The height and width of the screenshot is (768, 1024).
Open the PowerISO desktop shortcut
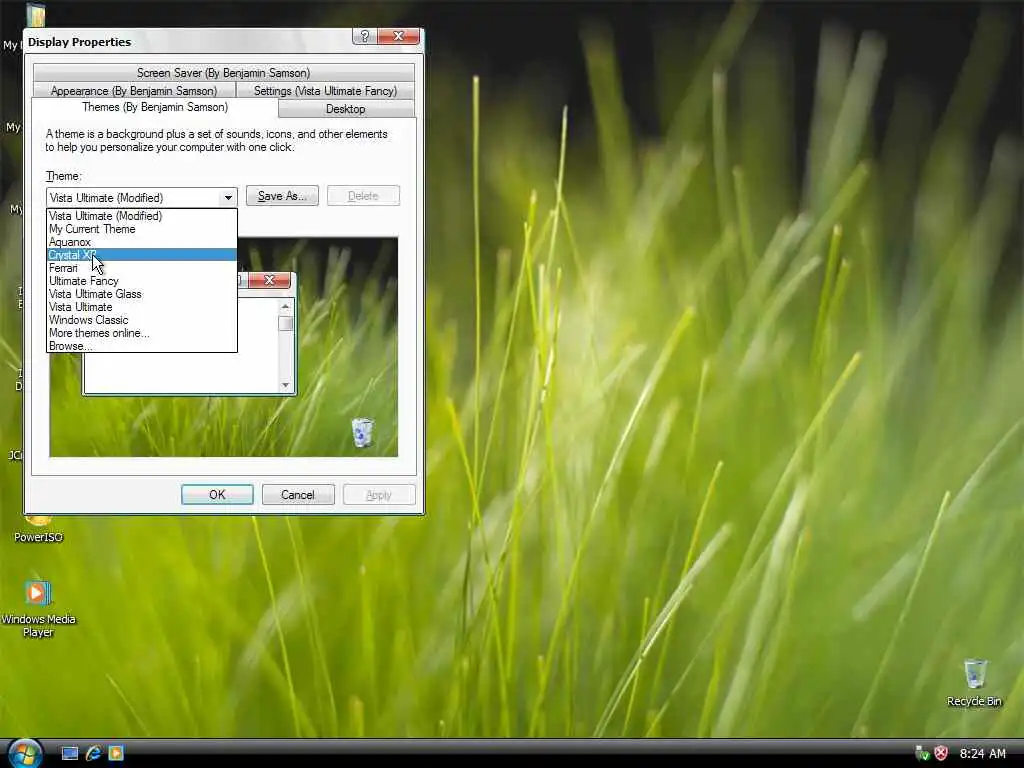click(x=38, y=530)
